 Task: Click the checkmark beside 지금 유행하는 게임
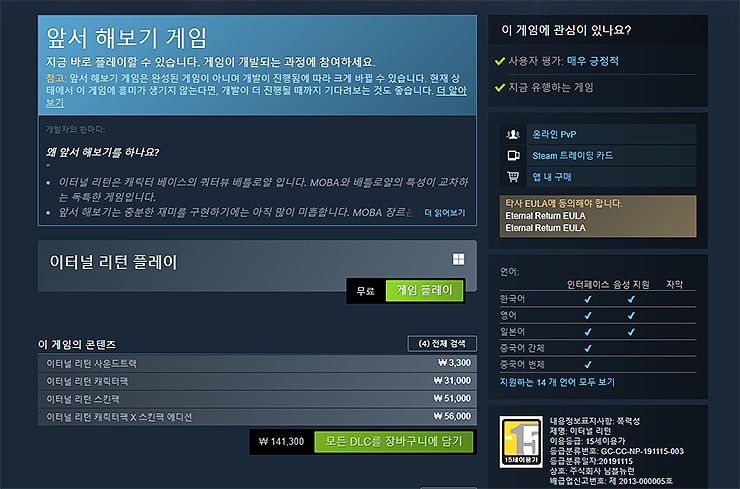pos(500,87)
